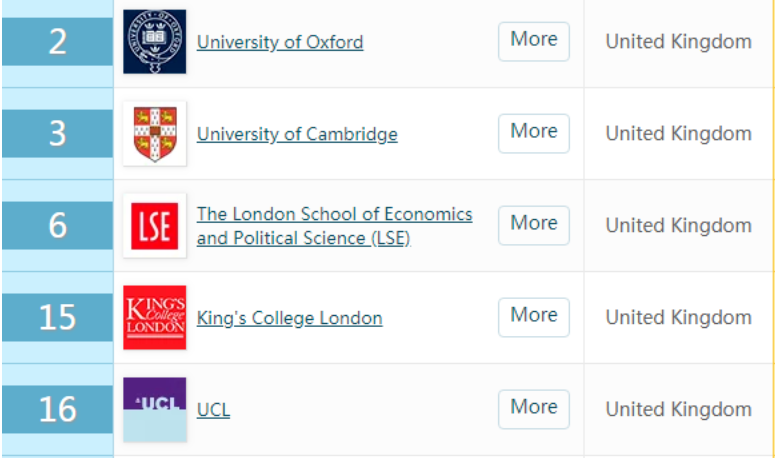
Task: Click More button for University of Oxford
Action: pos(534,42)
